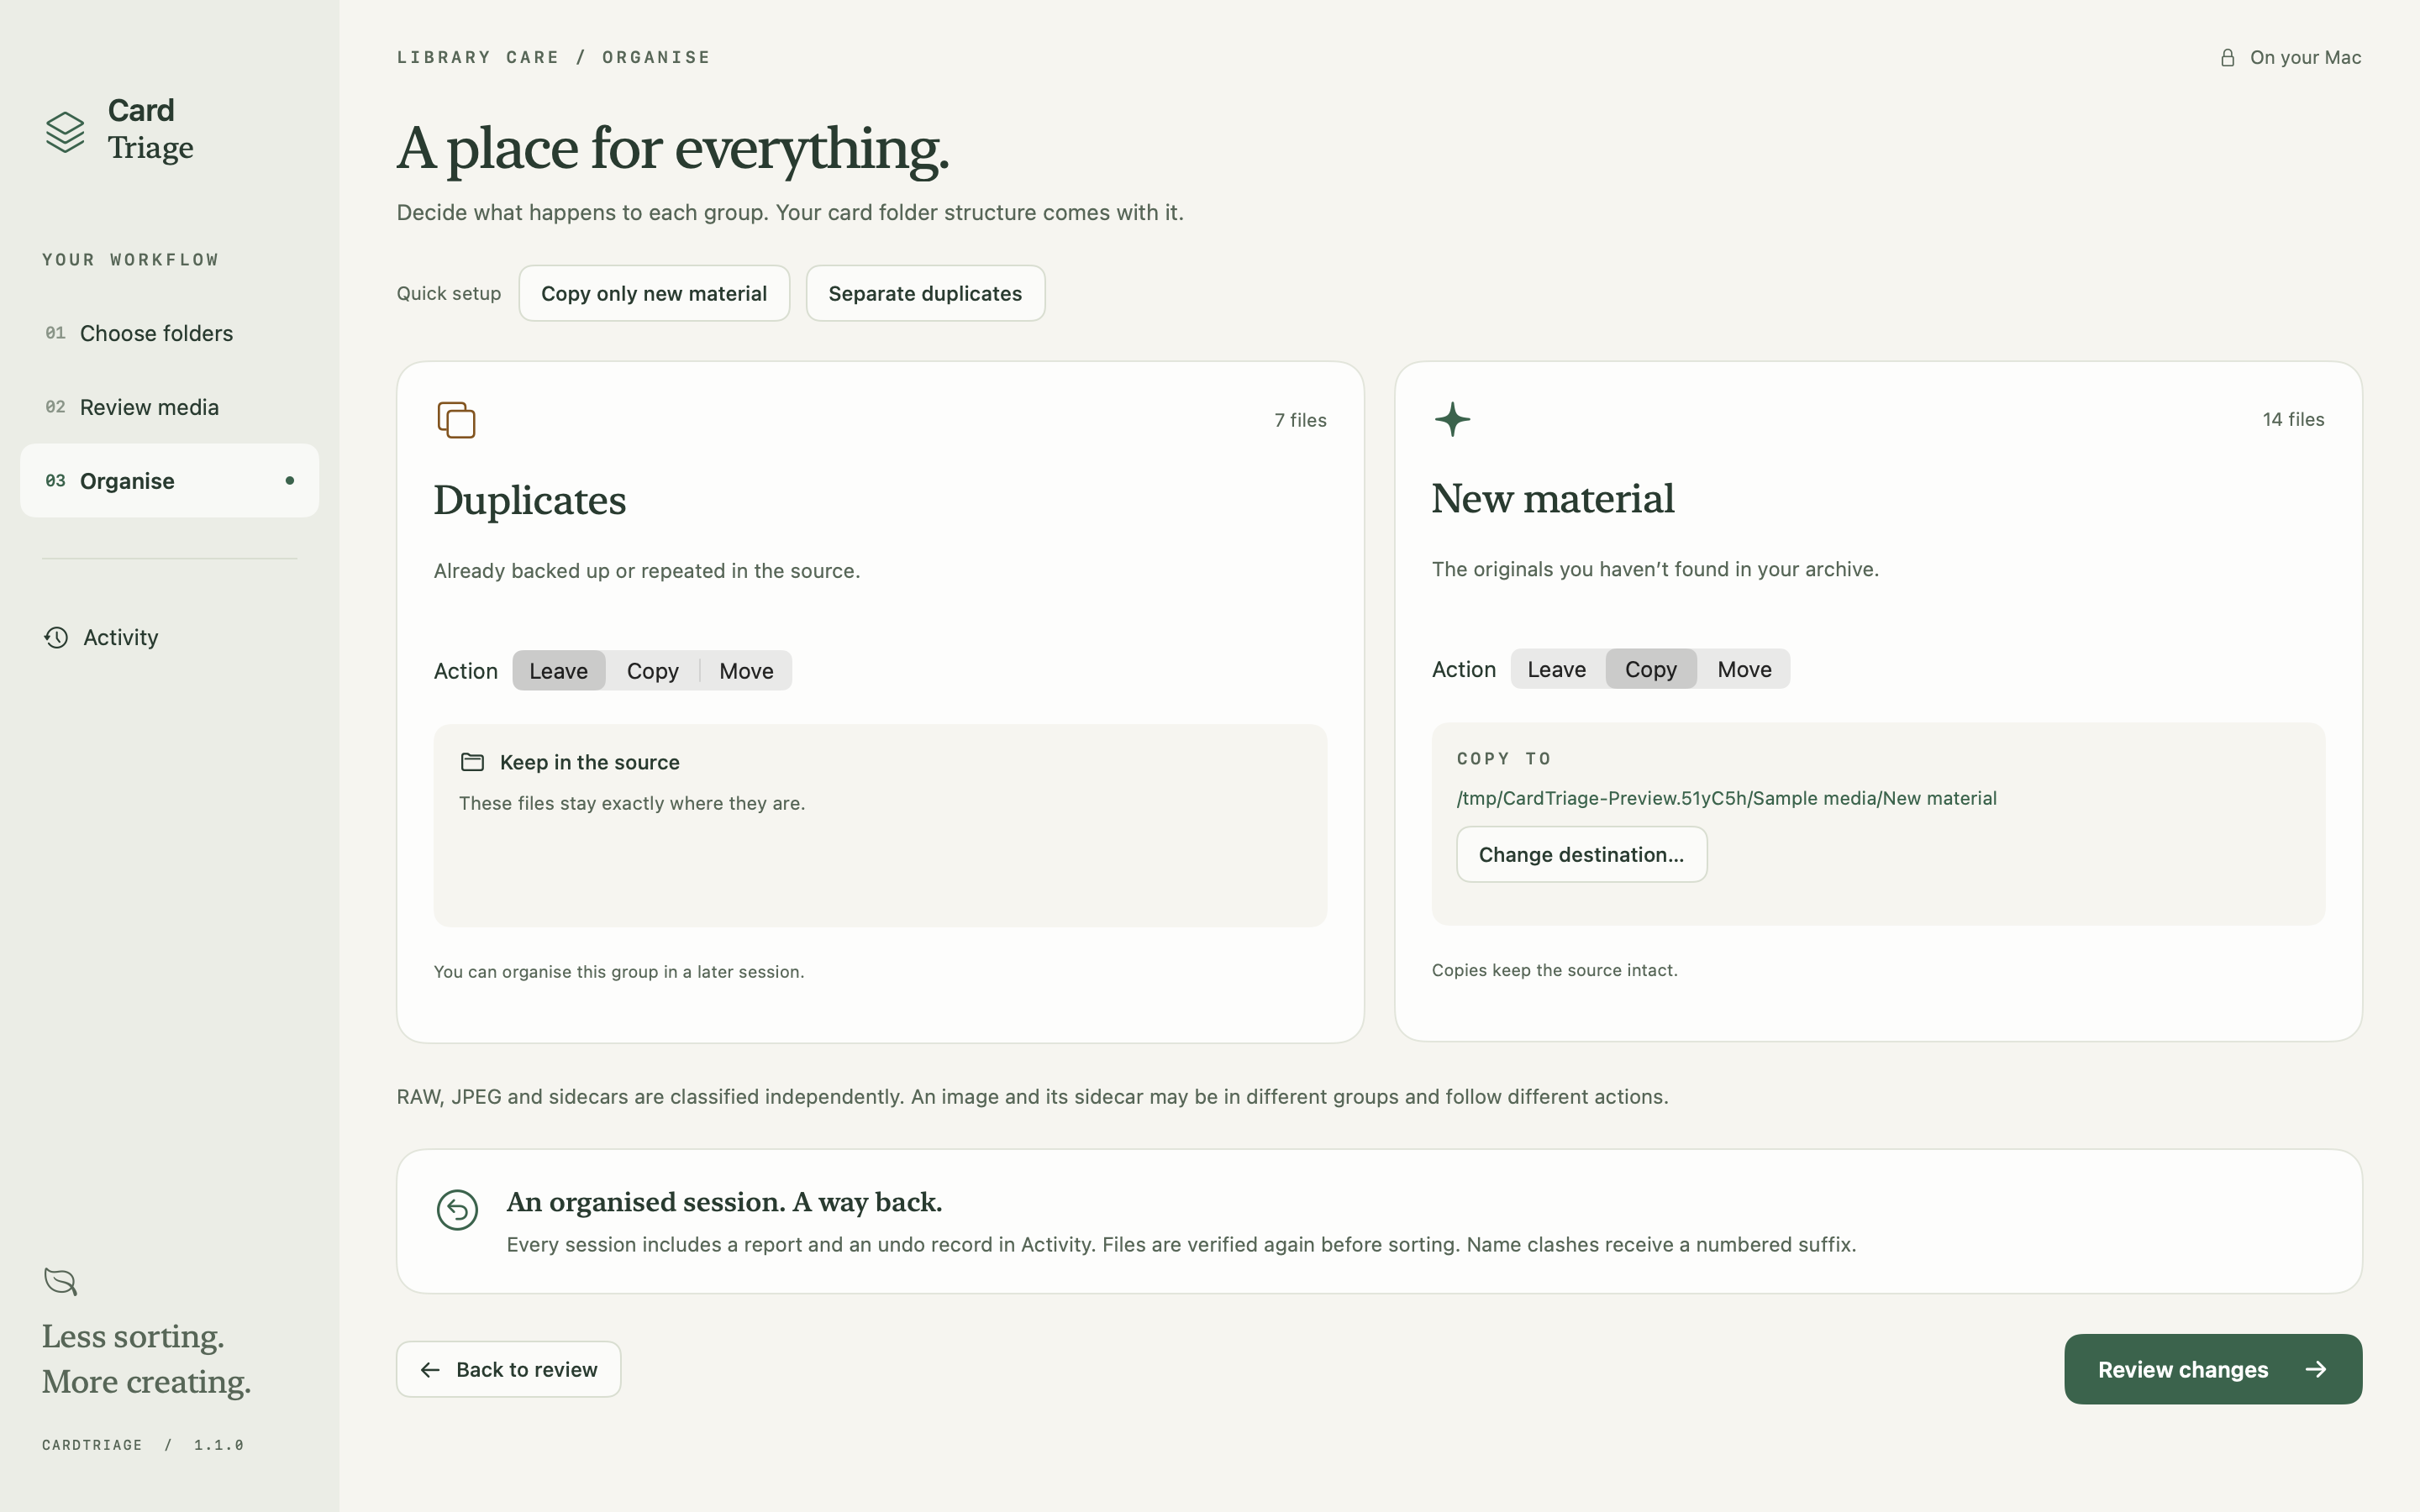Select the 03 Organise workflow step
The image size is (2420, 1512).
(x=170, y=481)
